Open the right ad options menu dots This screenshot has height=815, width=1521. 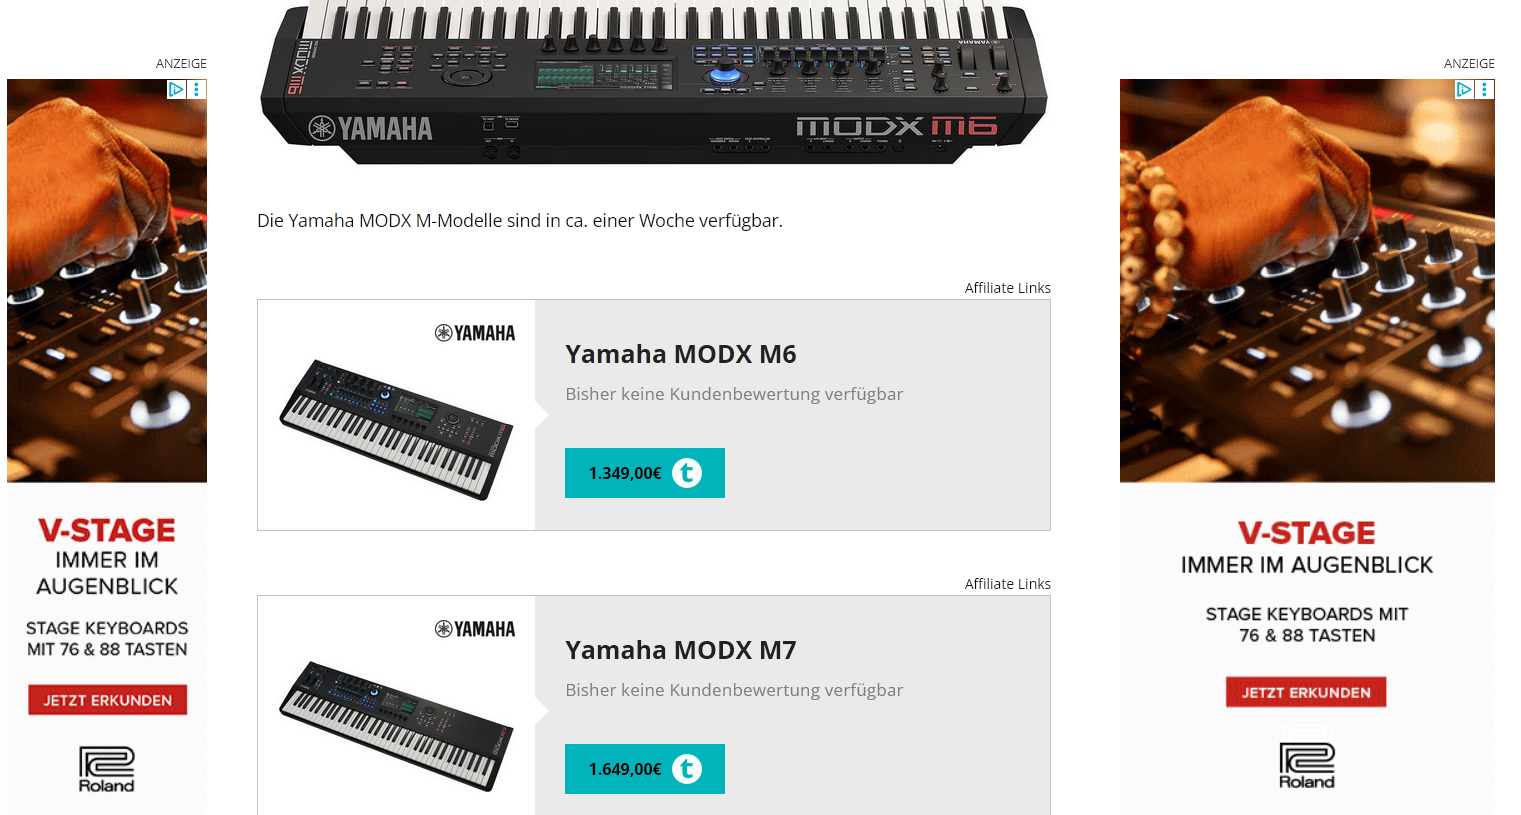tap(1485, 89)
